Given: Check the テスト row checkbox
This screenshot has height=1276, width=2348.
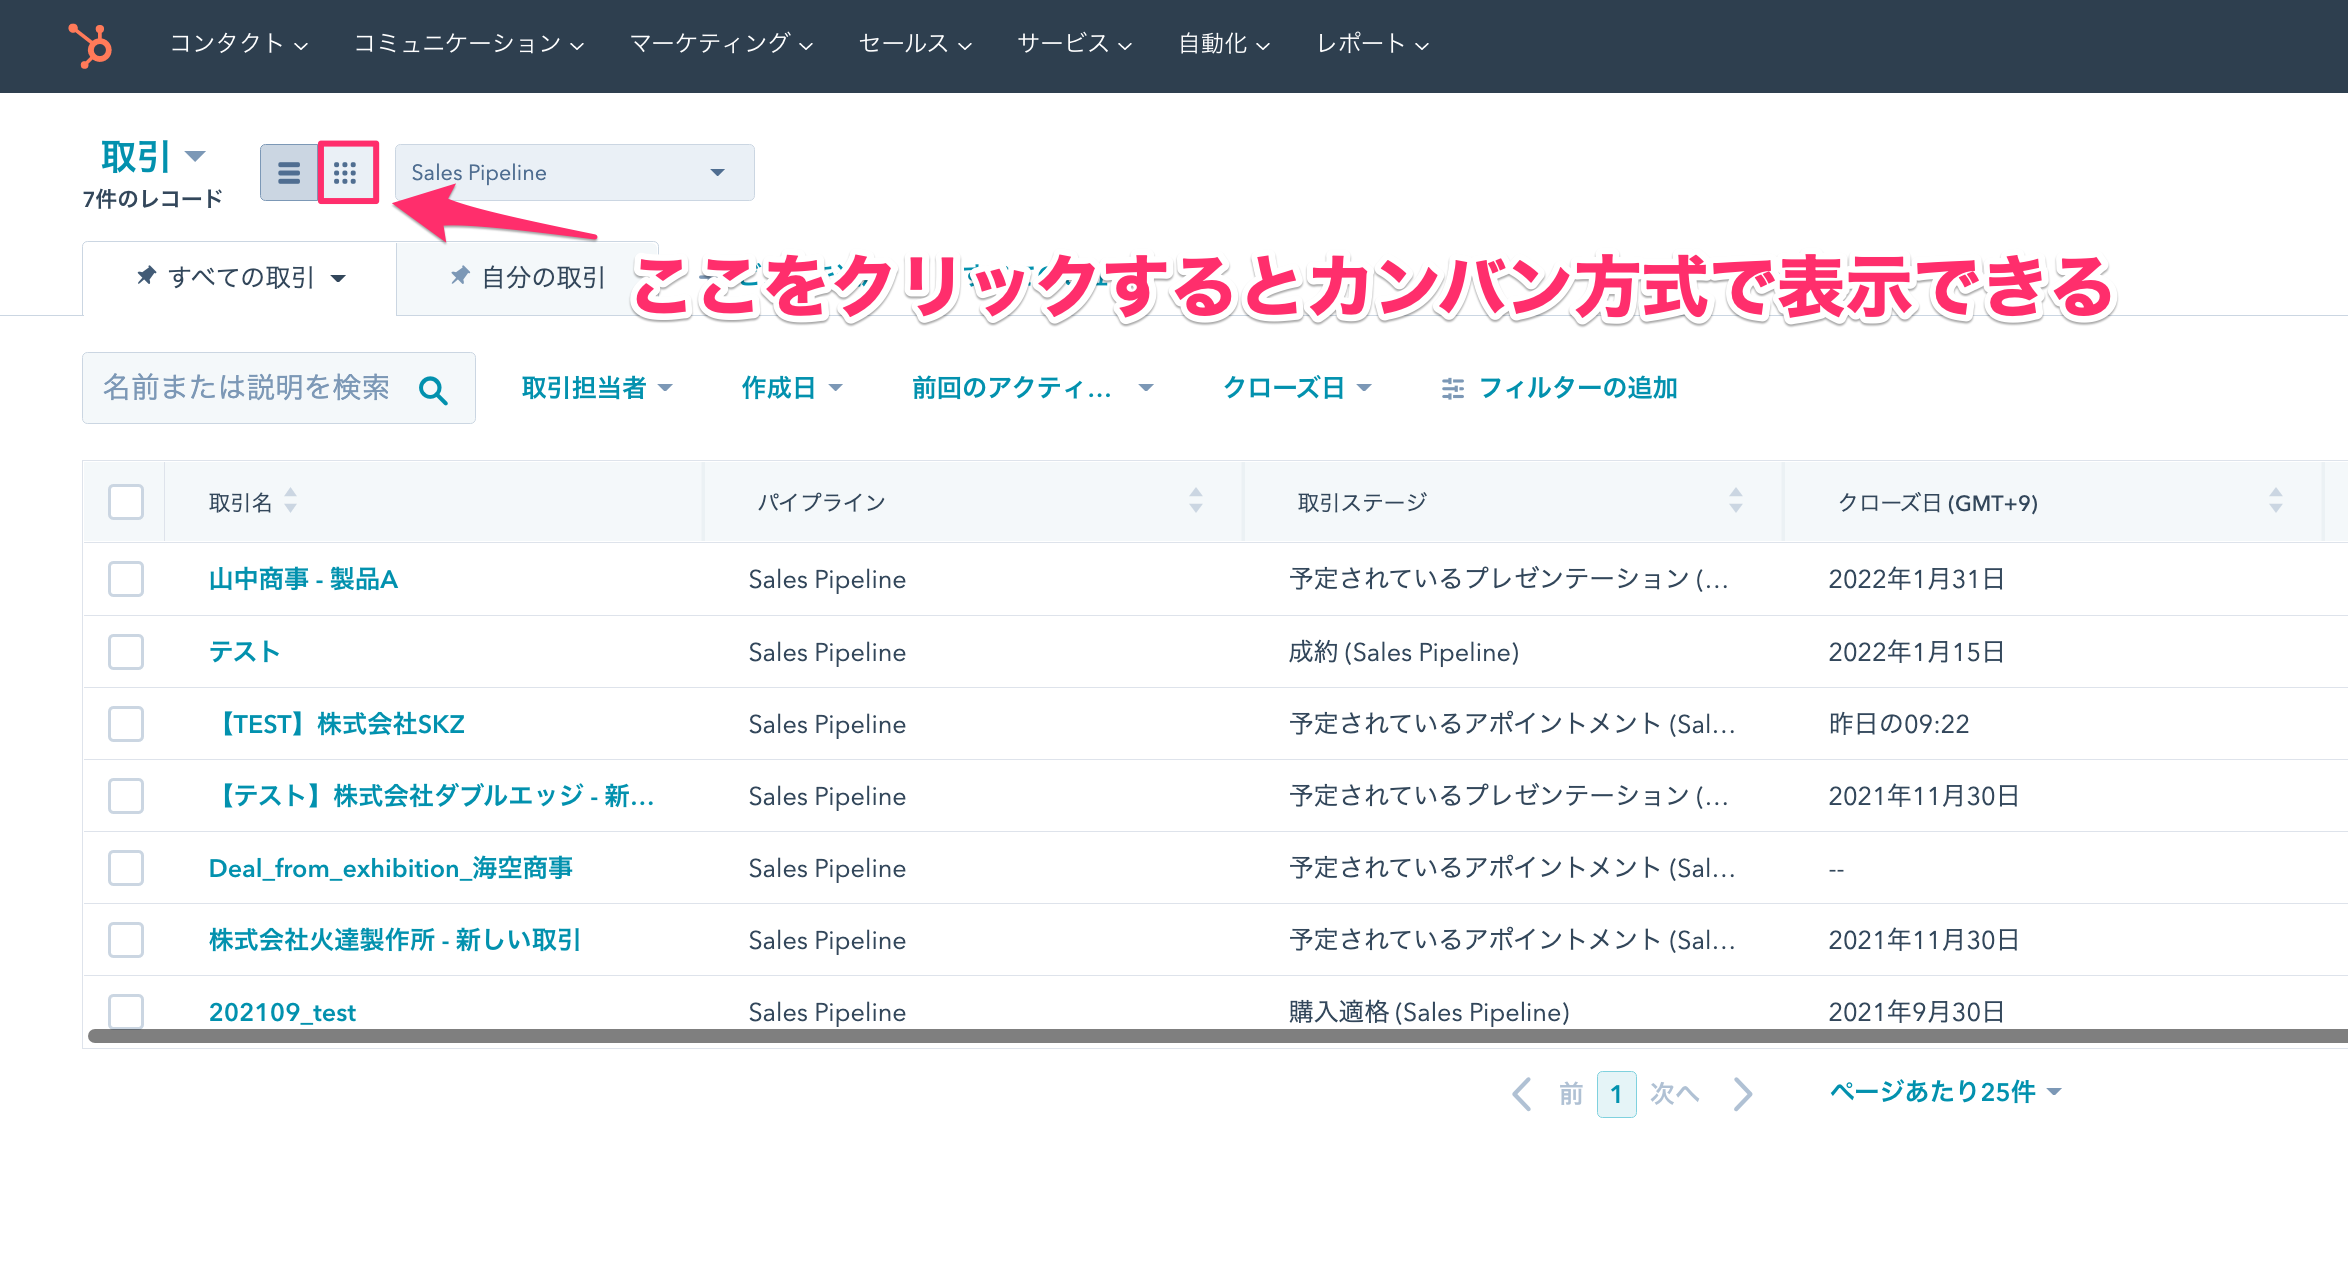Looking at the screenshot, I should point(126,652).
